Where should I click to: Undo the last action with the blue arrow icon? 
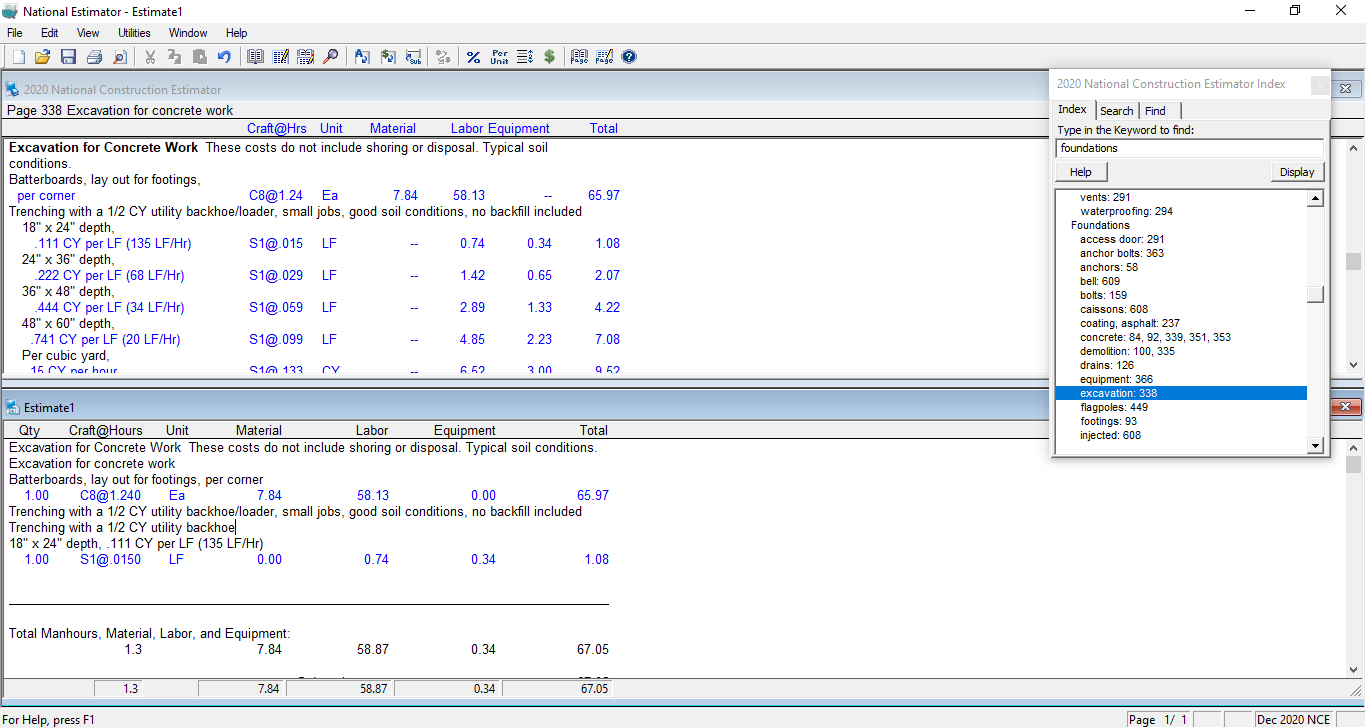(225, 57)
